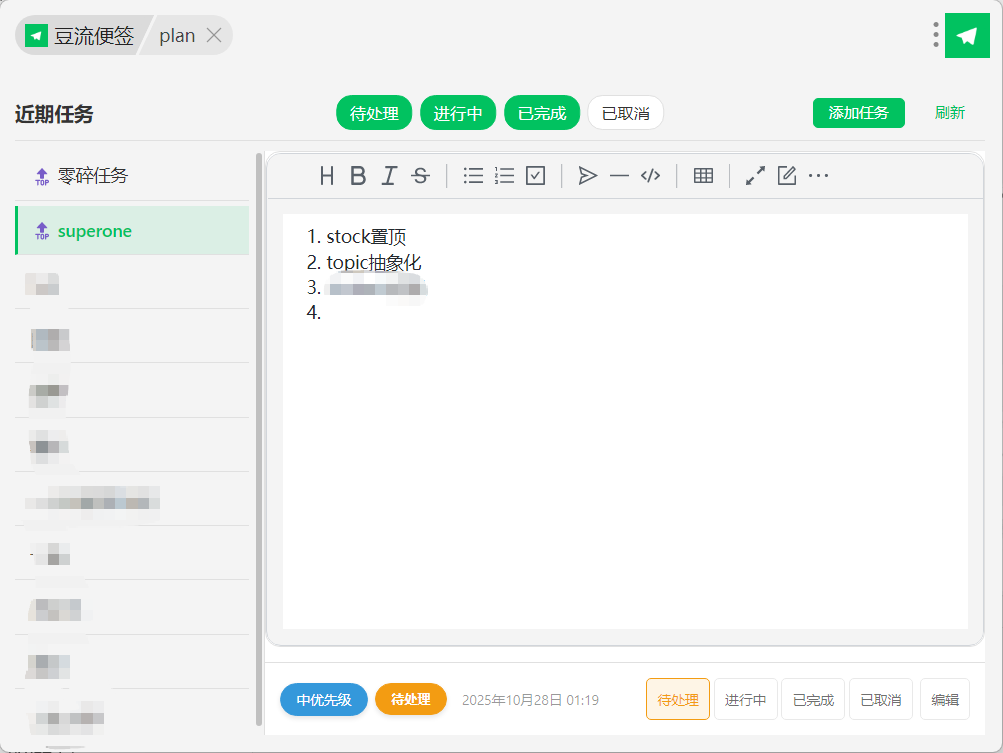Viewport: 1003px width, 753px height.
Task: Toggle the 进行中 filter at the top
Action: [x=457, y=113]
